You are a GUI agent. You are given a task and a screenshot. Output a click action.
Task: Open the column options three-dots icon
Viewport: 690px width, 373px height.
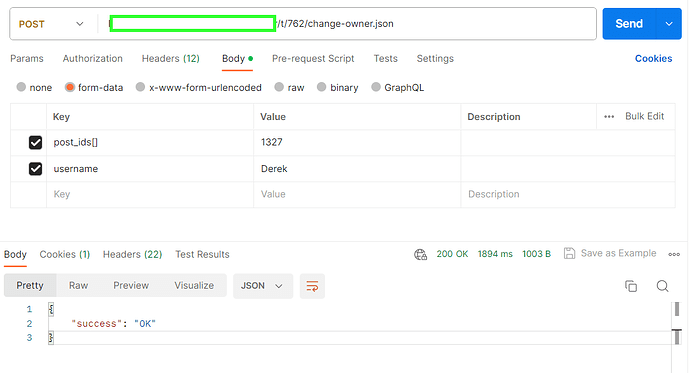coord(609,117)
